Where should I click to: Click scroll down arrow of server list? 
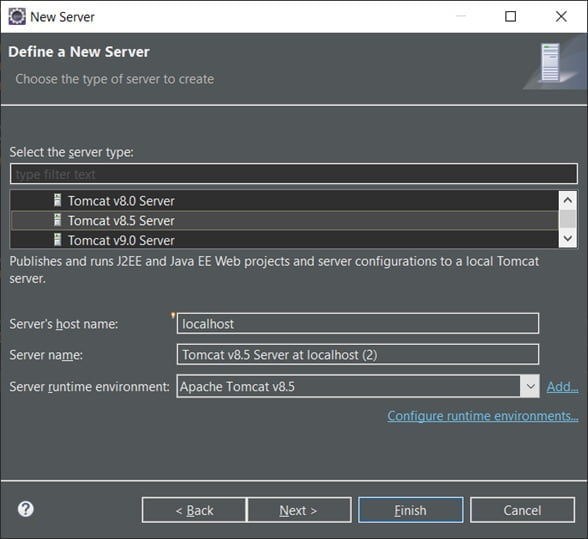567,238
